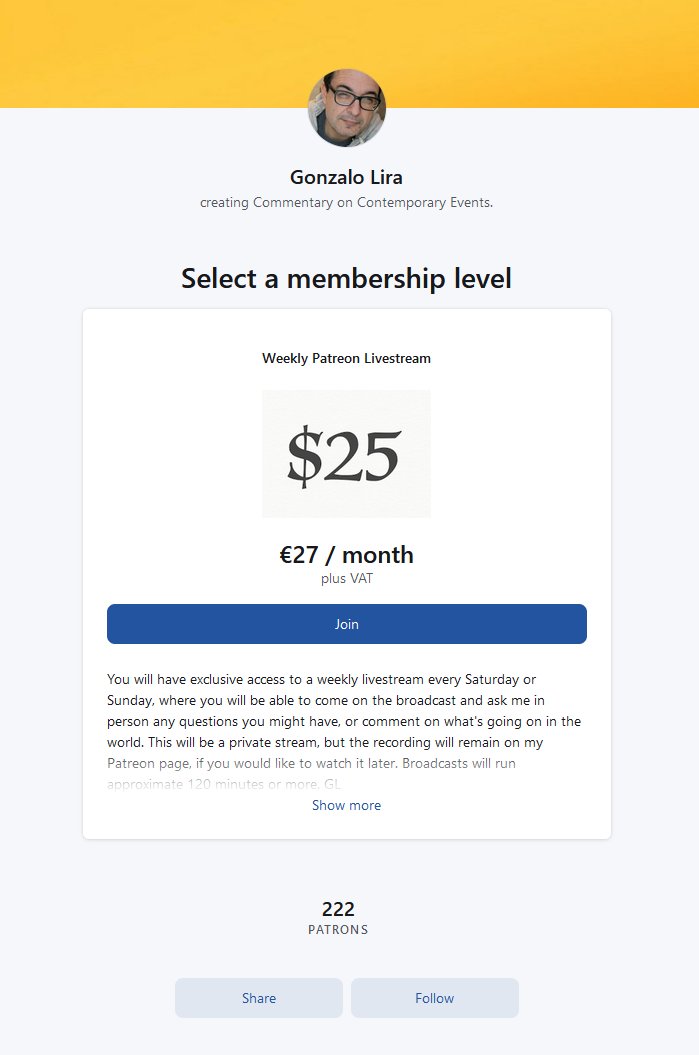Join the Weekly Patreon Livestream tier
This screenshot has height=1055, width=699.
point(346,624)
